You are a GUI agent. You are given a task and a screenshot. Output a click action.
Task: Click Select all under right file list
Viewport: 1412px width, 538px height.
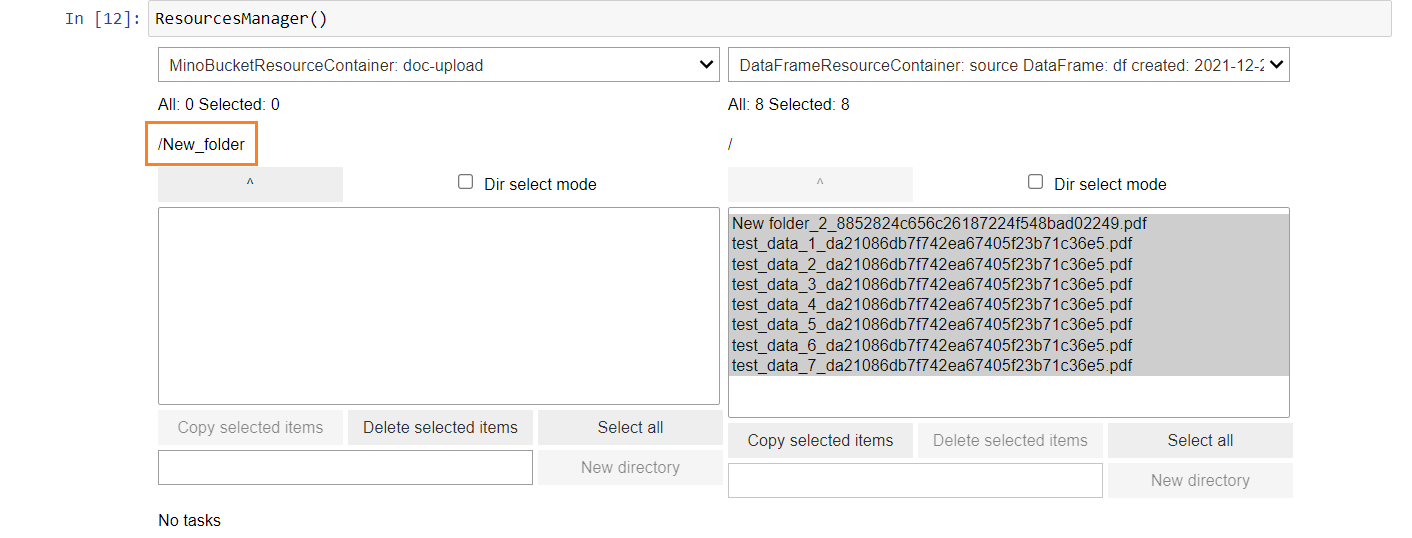click(x=1200, y=440)
